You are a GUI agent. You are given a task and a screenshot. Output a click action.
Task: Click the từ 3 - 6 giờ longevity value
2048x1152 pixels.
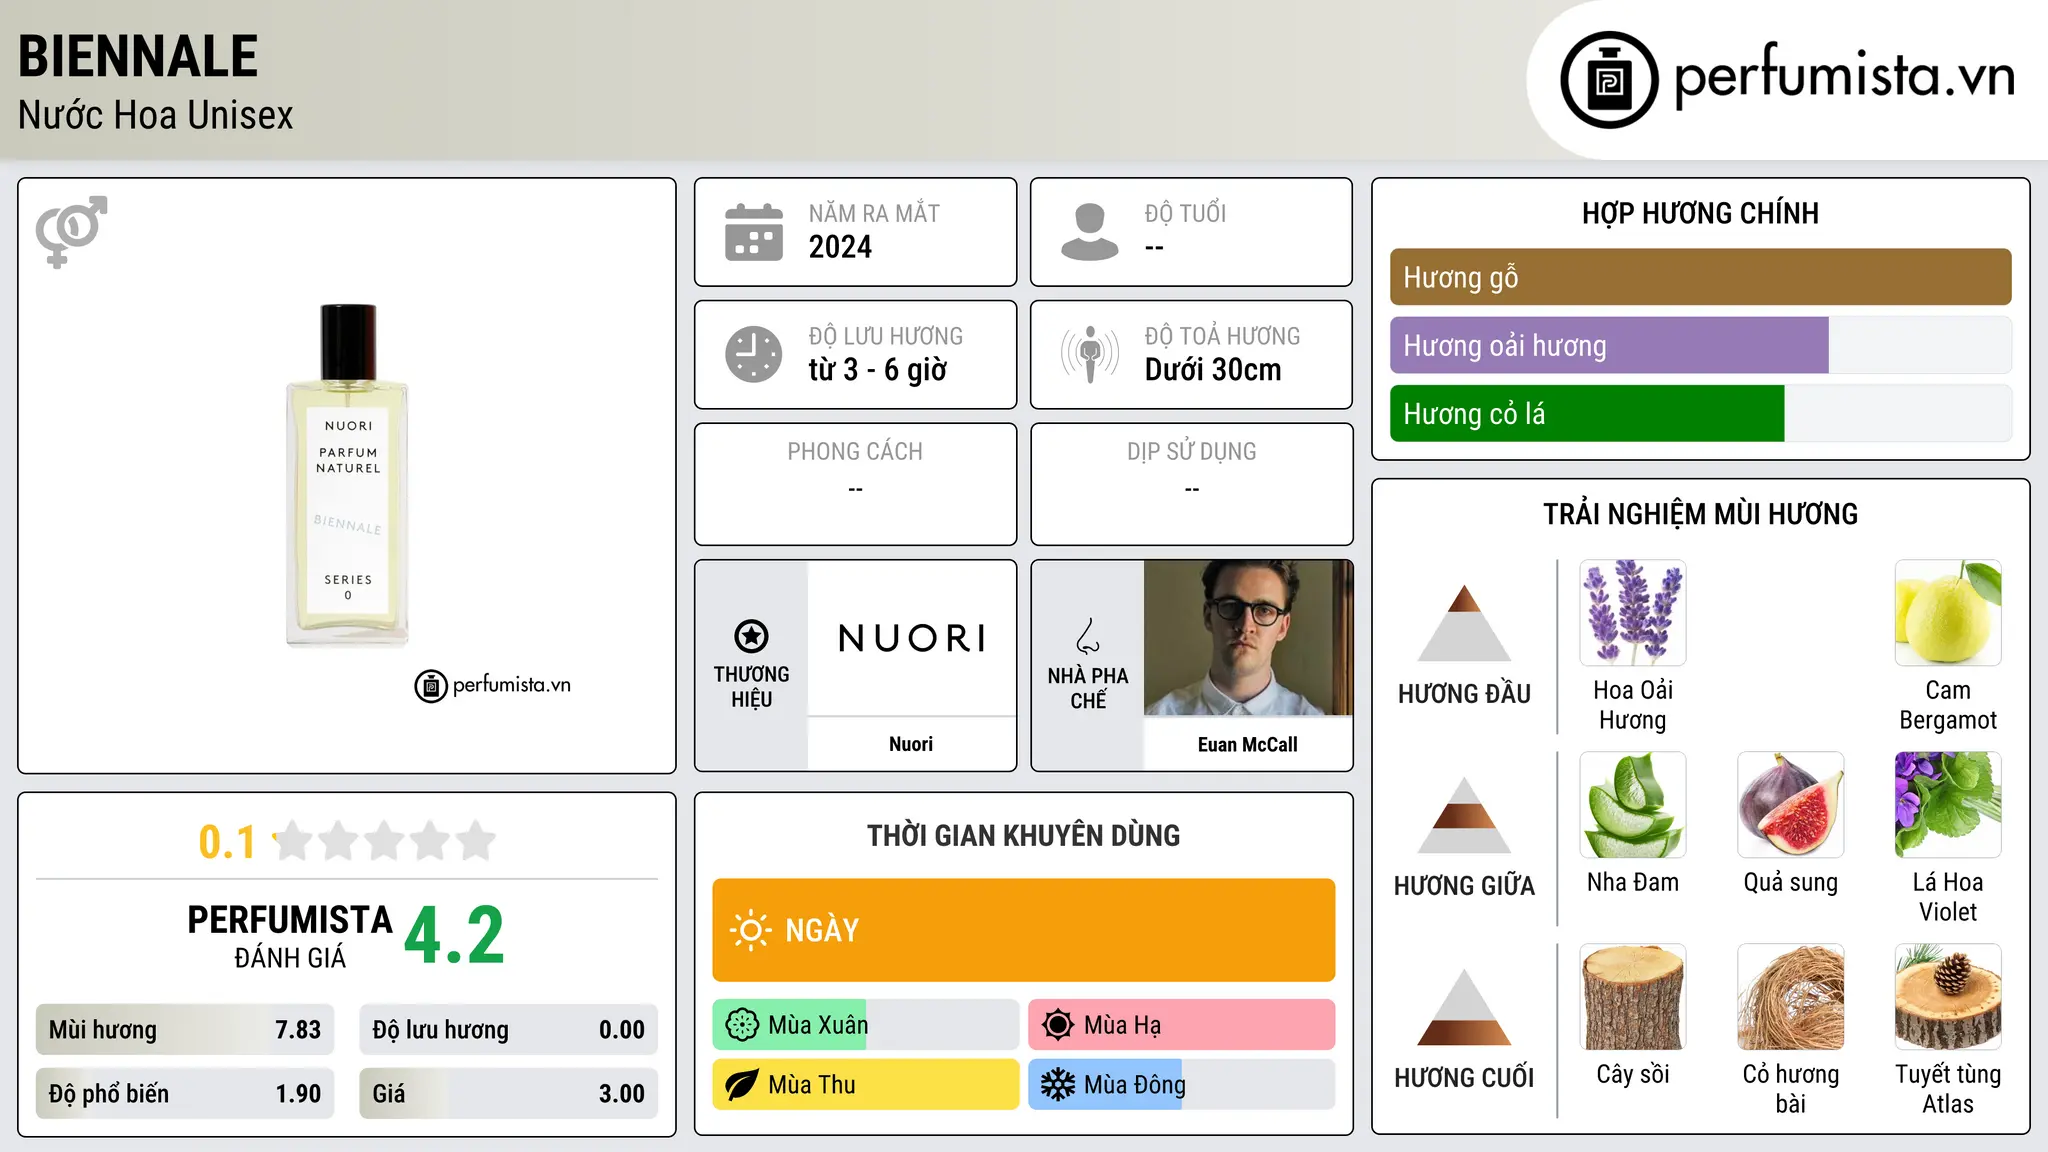[878, 370]
